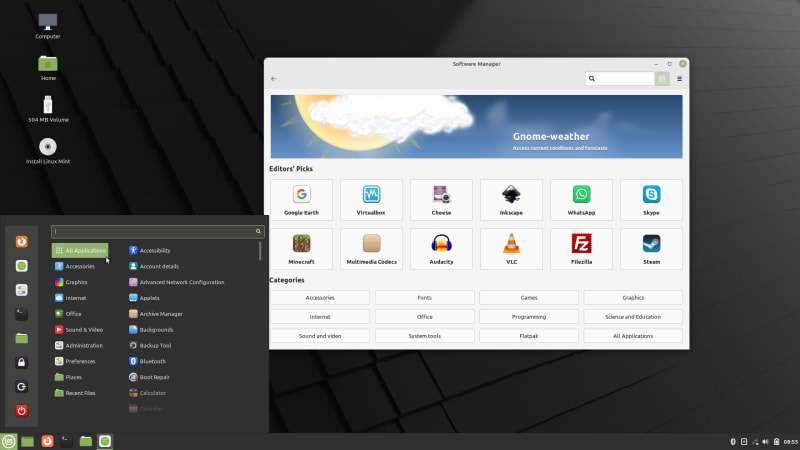800x450 pixels.
Task: Go back in Software Manager
Action: [x=273, y=79]
